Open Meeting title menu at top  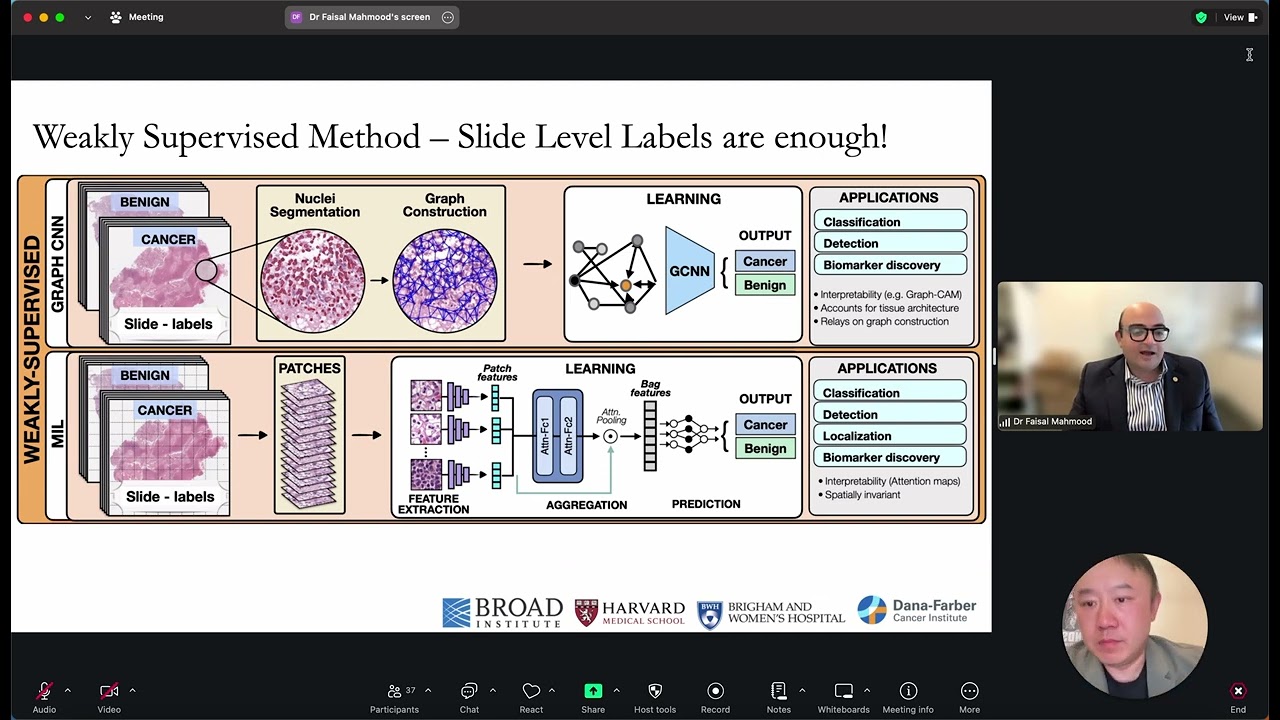(x=137, y=17)
